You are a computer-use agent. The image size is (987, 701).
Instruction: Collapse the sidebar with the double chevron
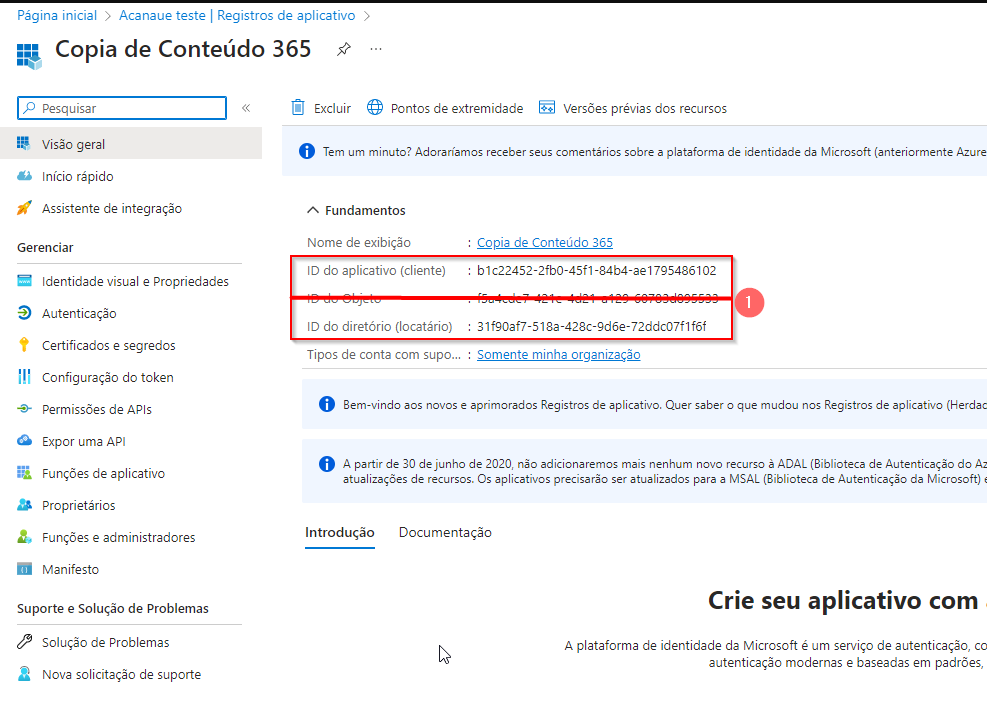click(x=246, y=108)
